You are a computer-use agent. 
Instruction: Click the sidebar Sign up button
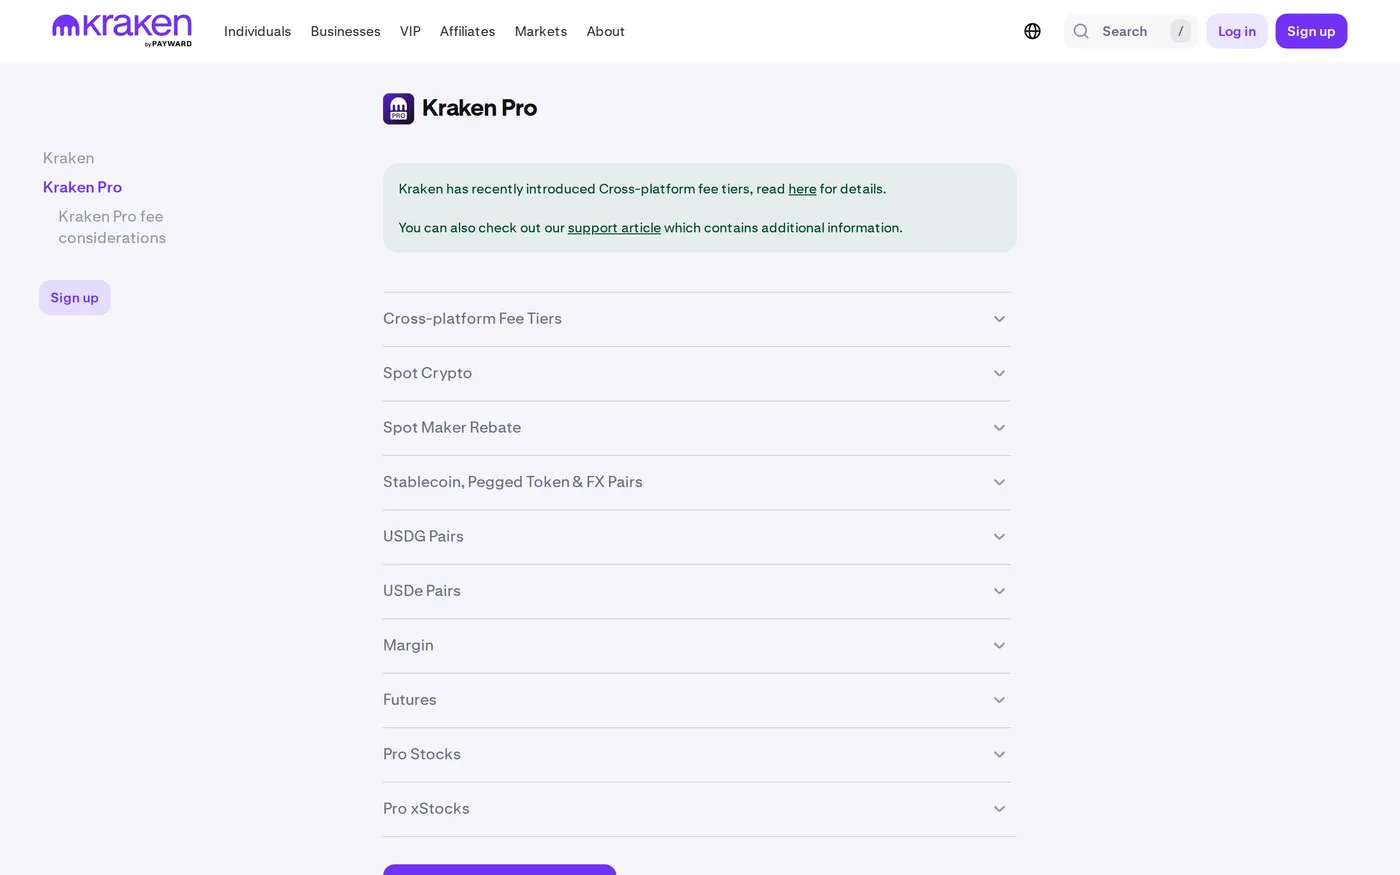(x=75, y=297)
